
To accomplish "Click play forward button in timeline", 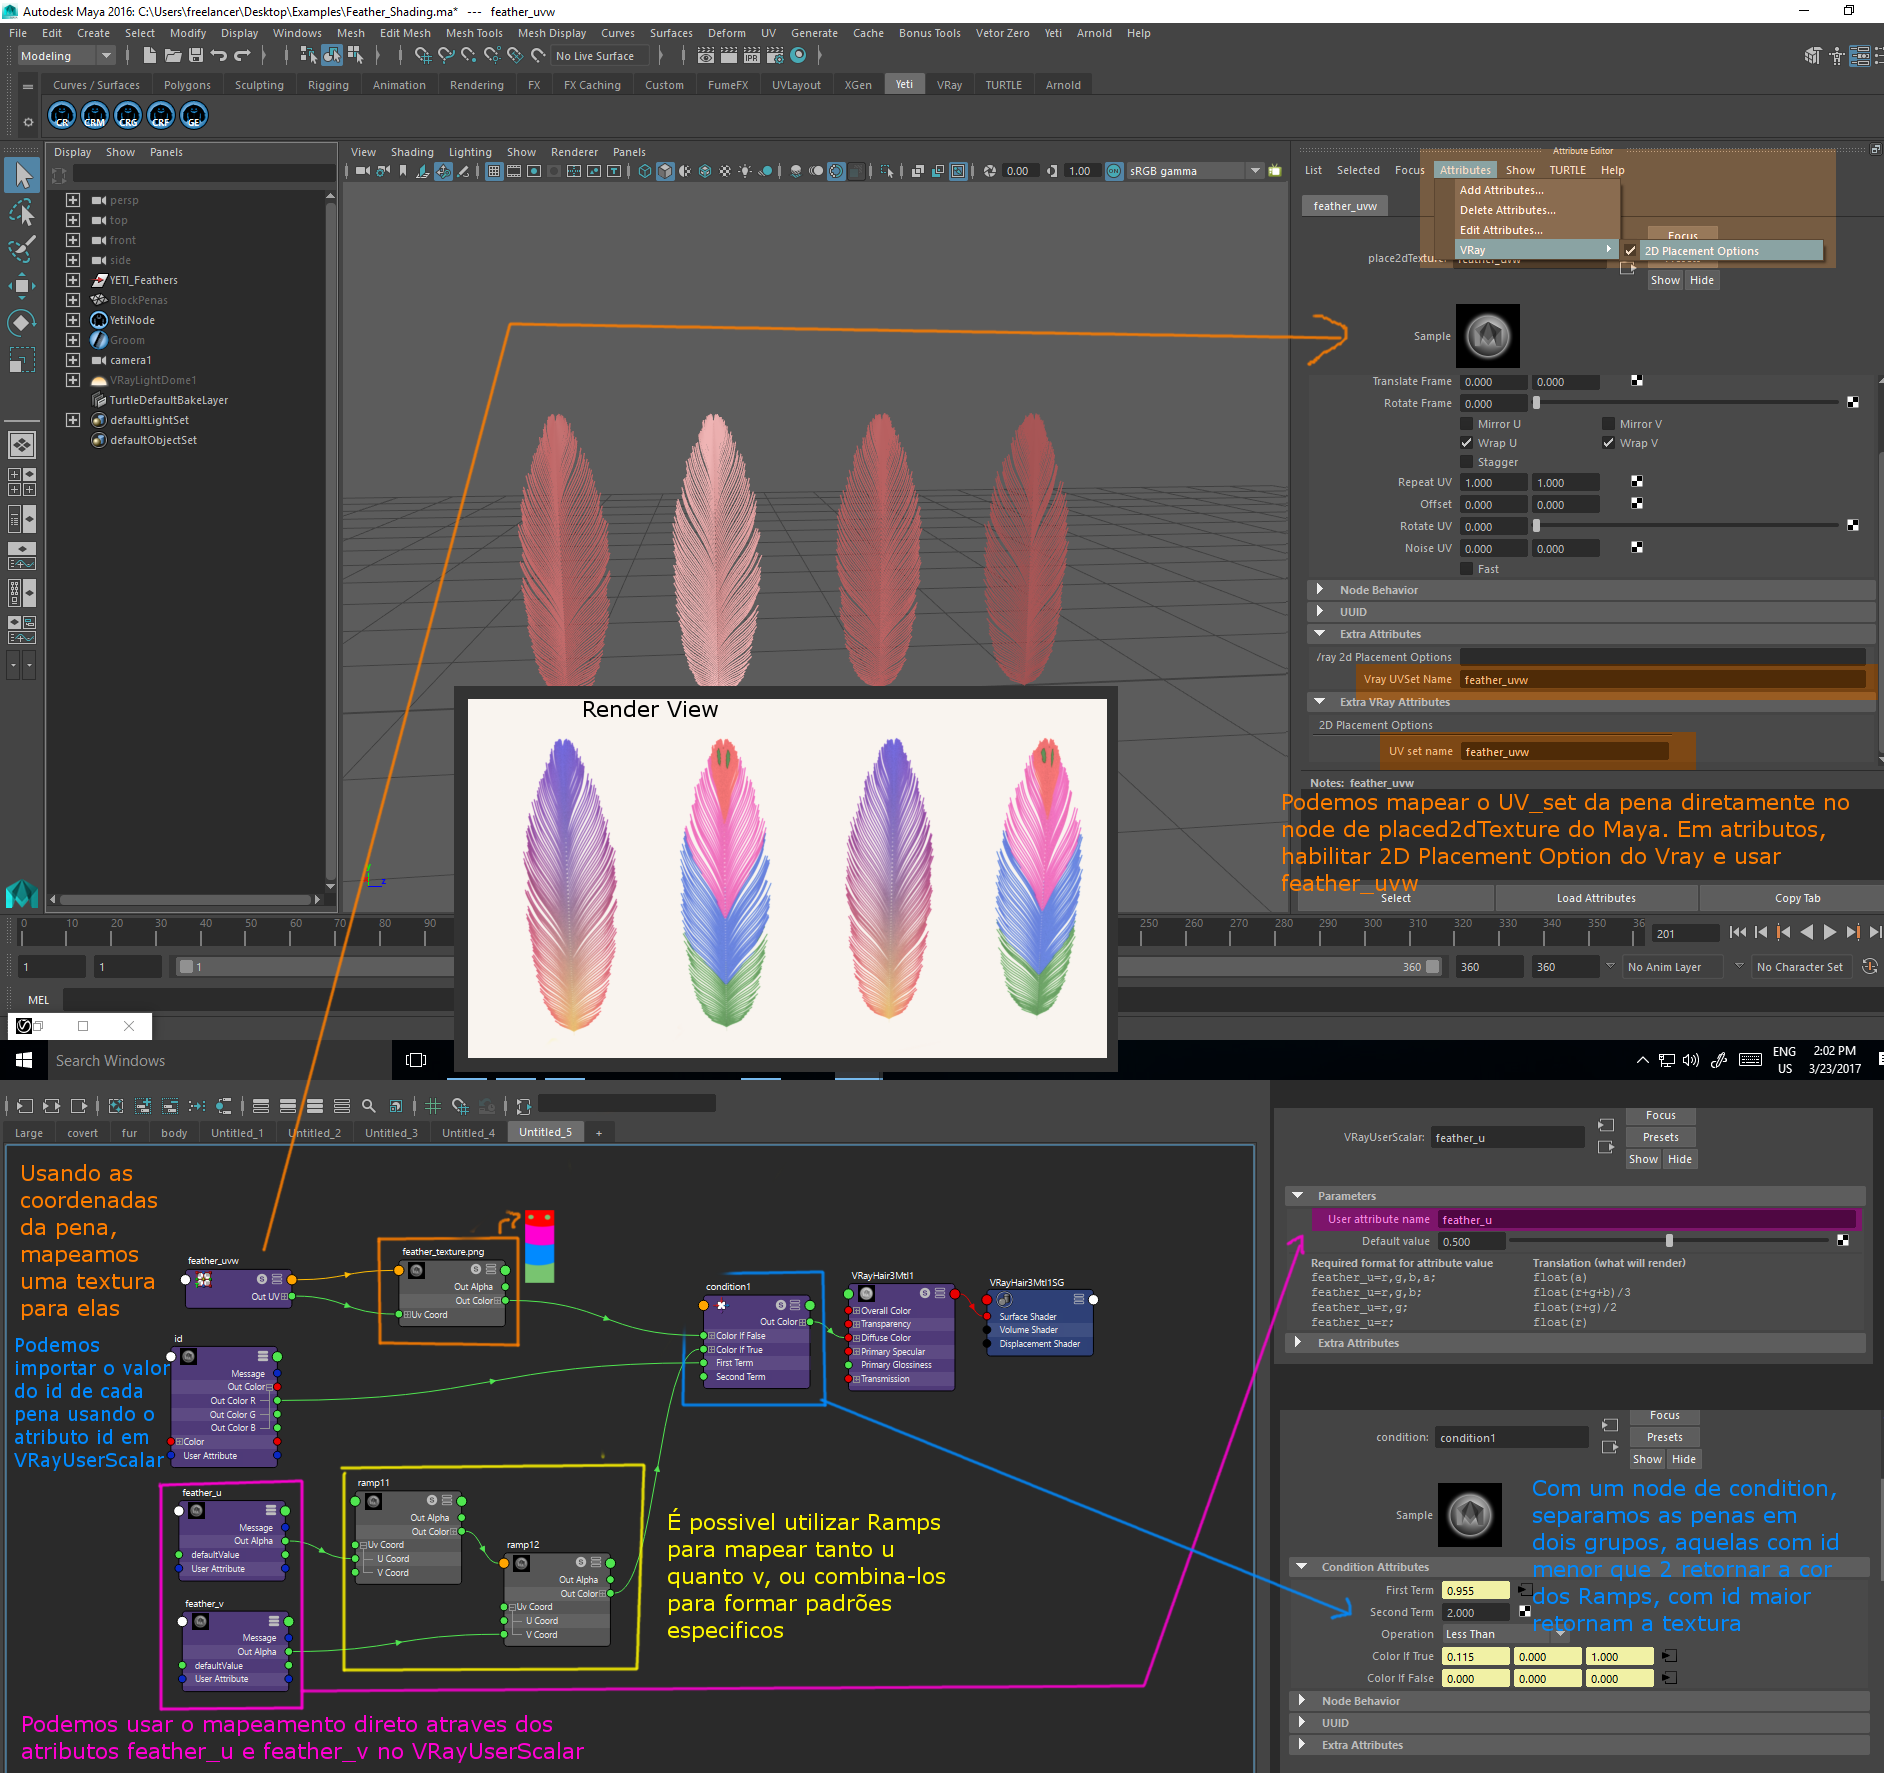I will coord(1830,932).
